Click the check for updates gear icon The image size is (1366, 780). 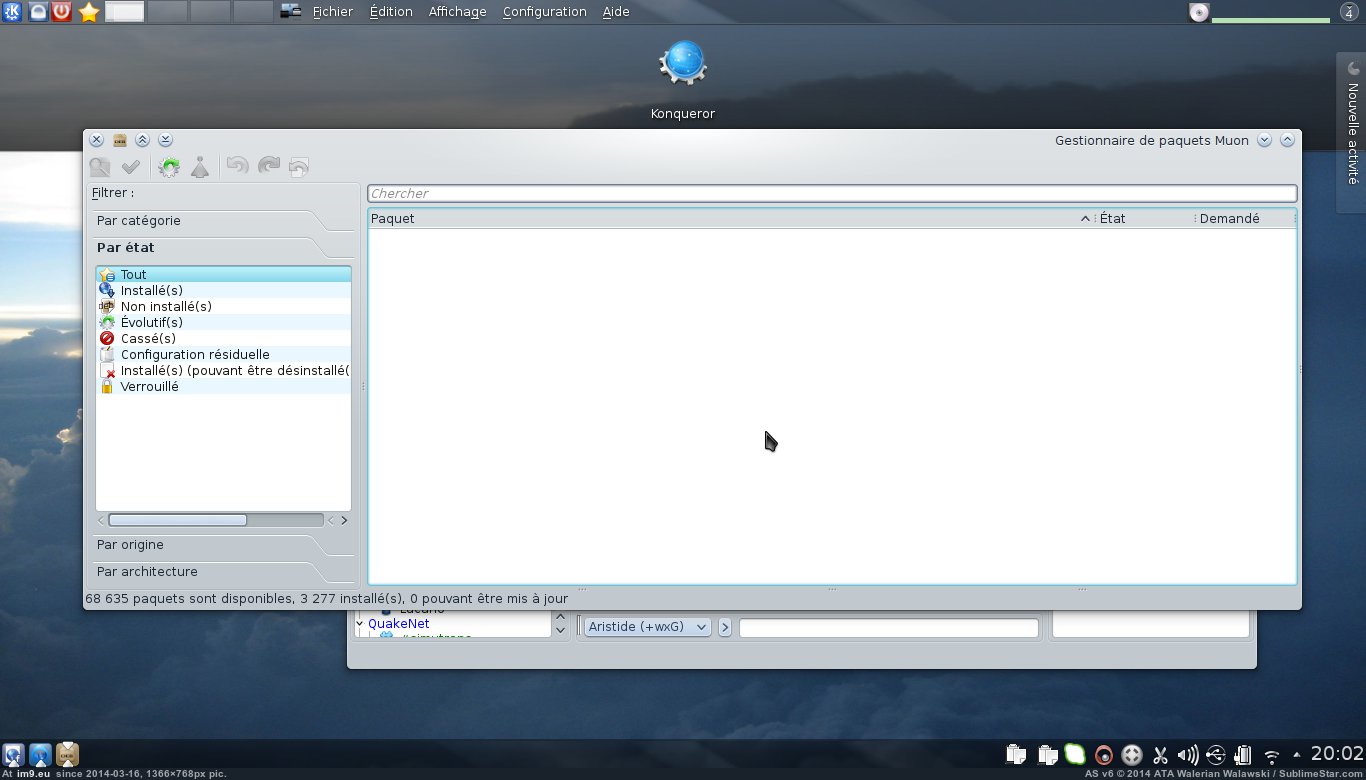tap(169, 167)
